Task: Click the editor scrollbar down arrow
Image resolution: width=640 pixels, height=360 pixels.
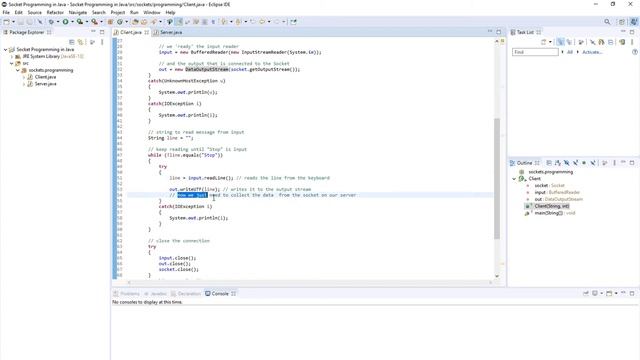Action: tap(497, 276)
